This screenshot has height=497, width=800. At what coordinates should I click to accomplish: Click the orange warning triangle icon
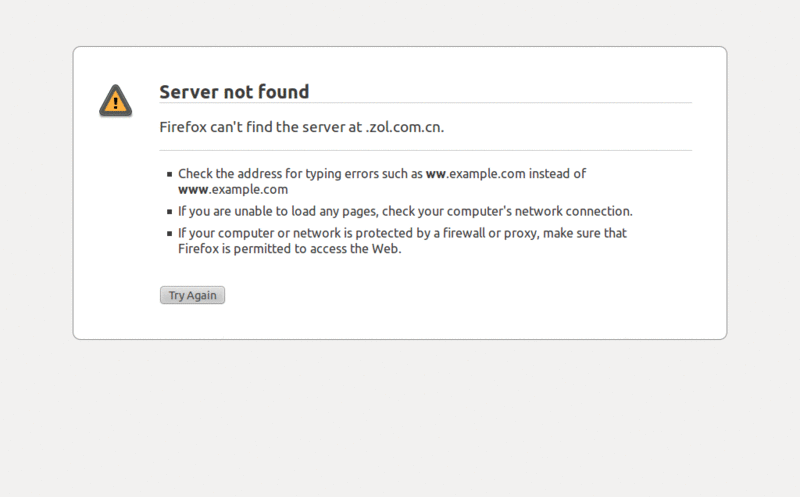pyautogui.click(x=115, y=100)
